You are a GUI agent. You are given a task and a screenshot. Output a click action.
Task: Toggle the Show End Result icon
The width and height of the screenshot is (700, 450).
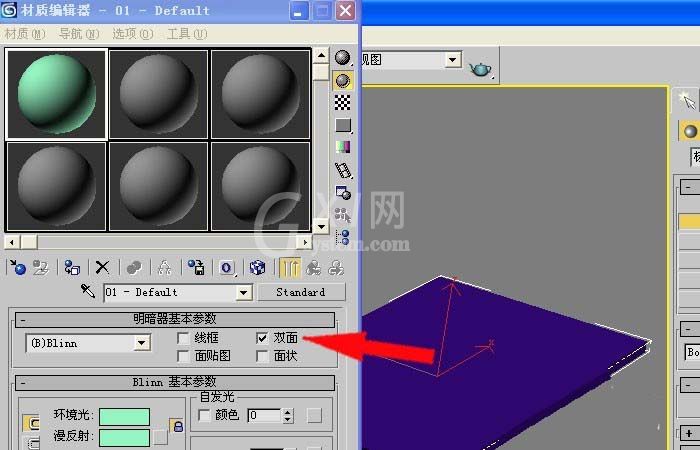click(290, 267)
